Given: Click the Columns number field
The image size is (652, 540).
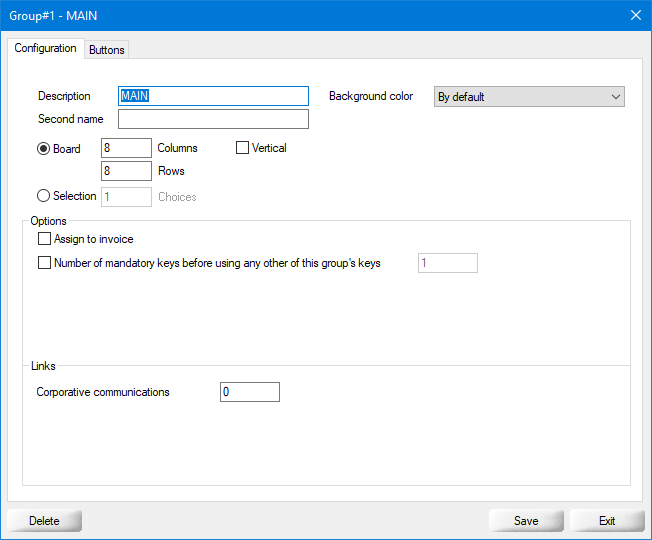Looking at the screenshot, I should click(x=127, y=148).
